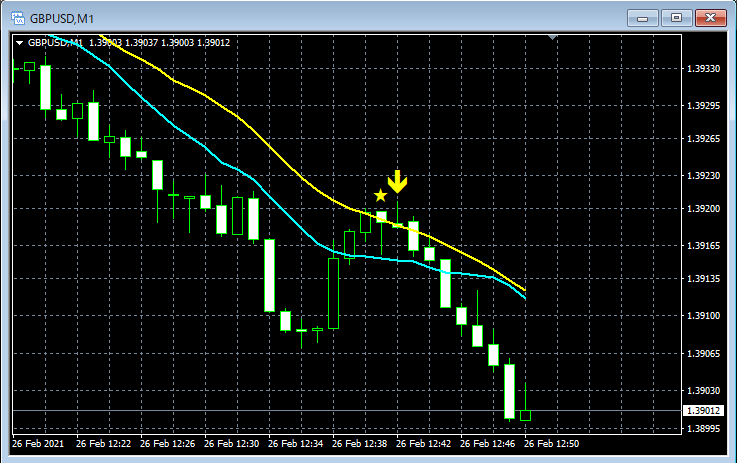The height and width of the screenshot is (463, 737).
Task: Click the 26 Feb 12:38 time label
Action: [x=360, y=444]
